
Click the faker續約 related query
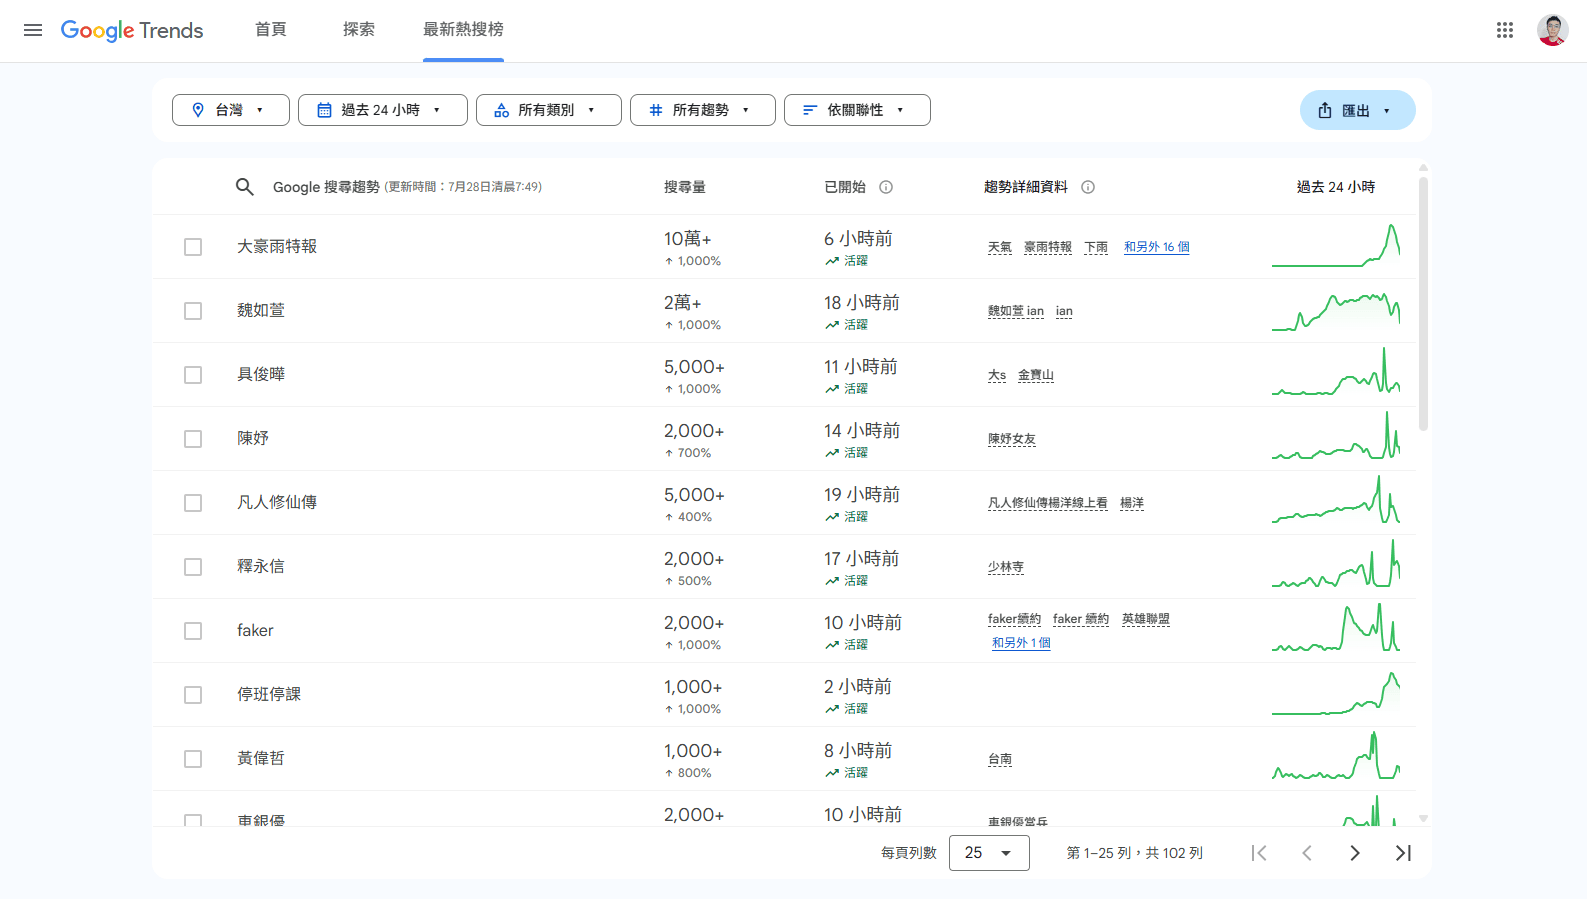tap(1014, 619)
